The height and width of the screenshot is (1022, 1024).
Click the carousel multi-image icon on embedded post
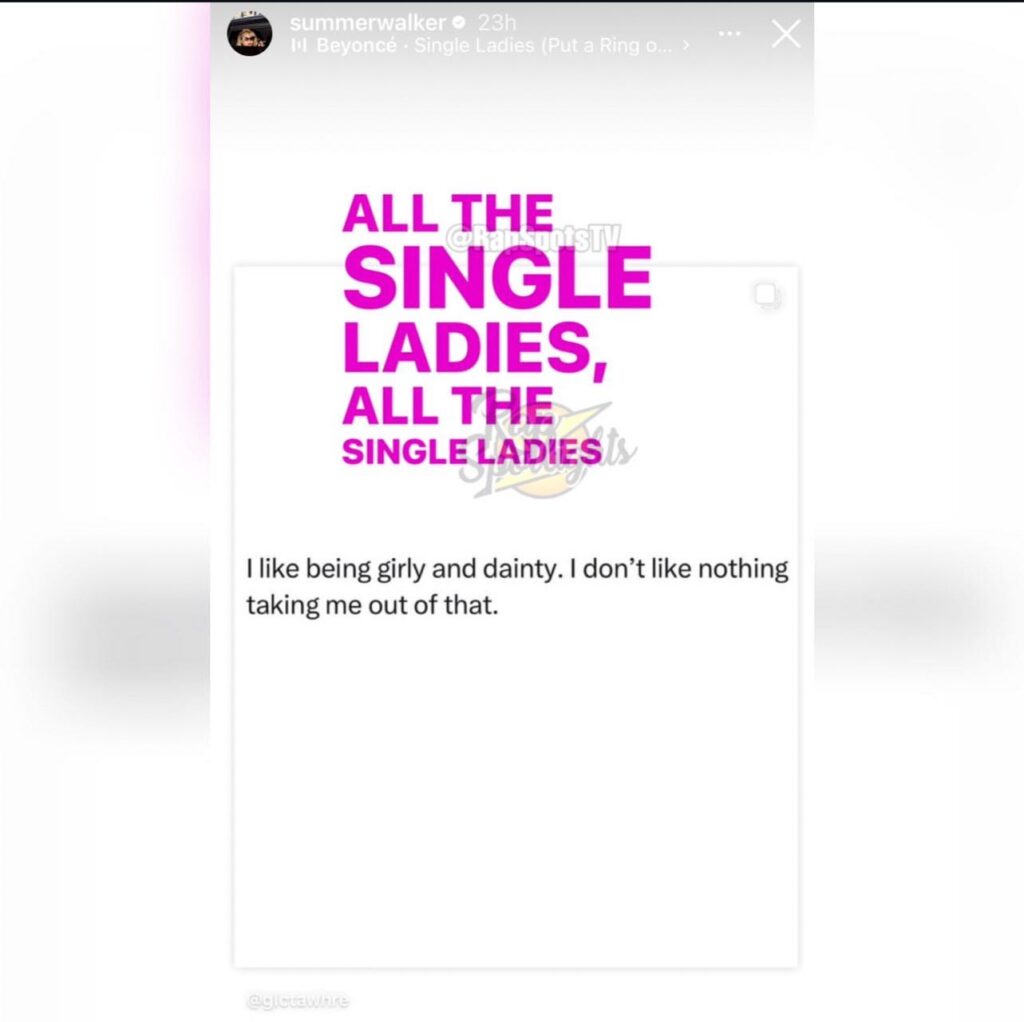pos(767,296)
